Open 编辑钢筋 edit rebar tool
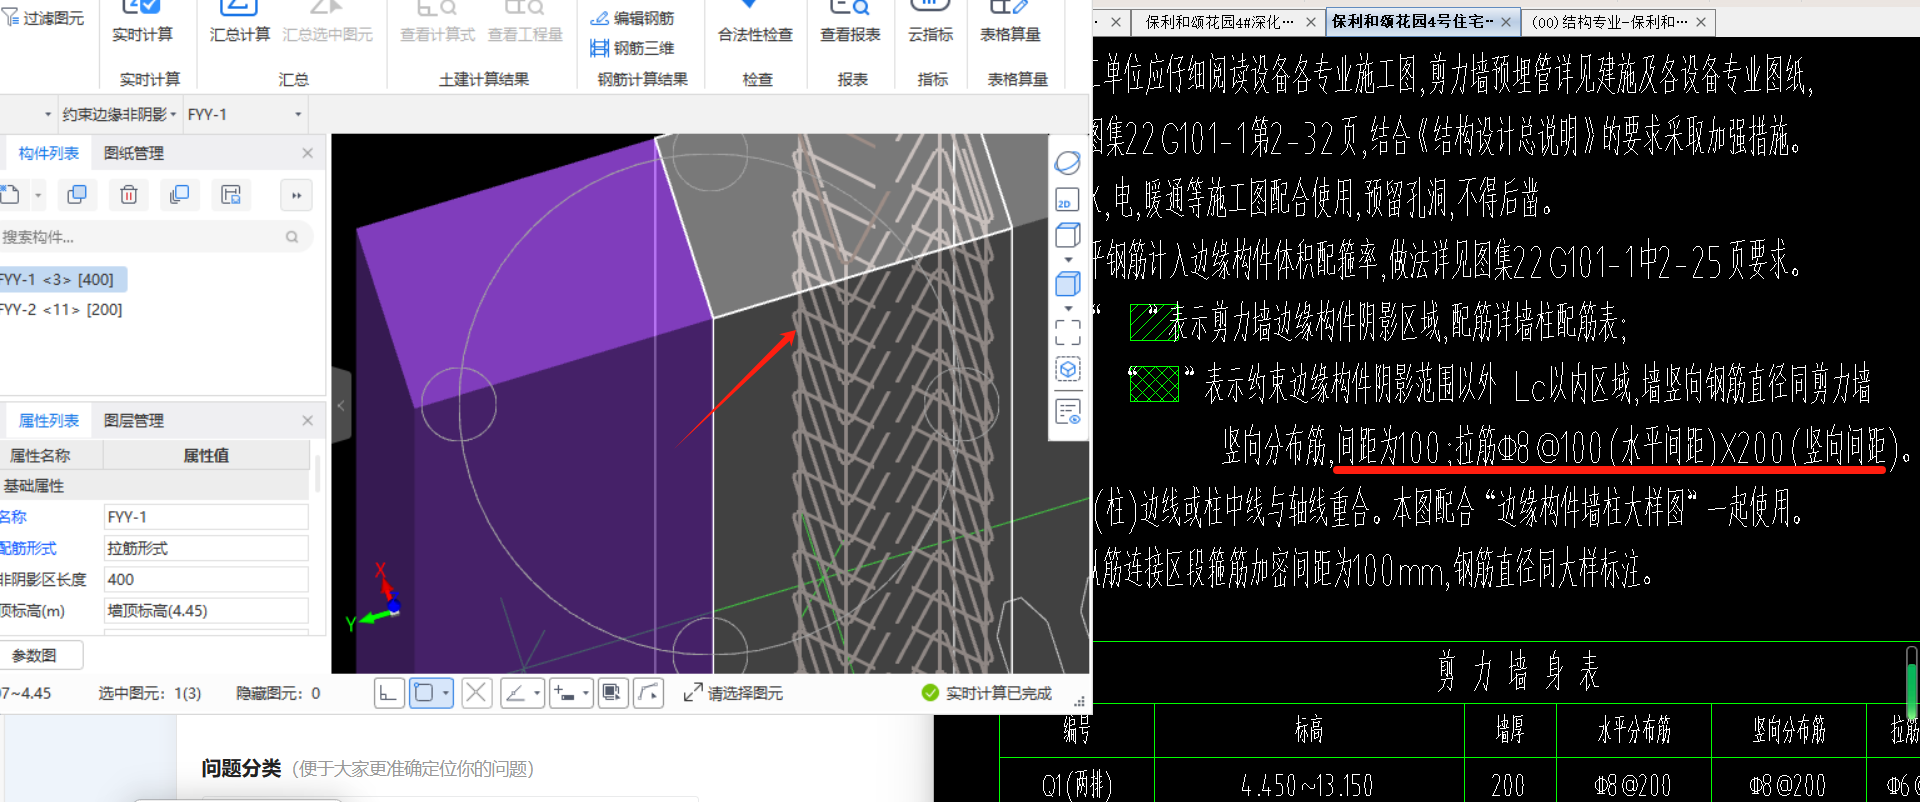The height and width of the screenshot is (802, 1920). (x=632, y=18)
